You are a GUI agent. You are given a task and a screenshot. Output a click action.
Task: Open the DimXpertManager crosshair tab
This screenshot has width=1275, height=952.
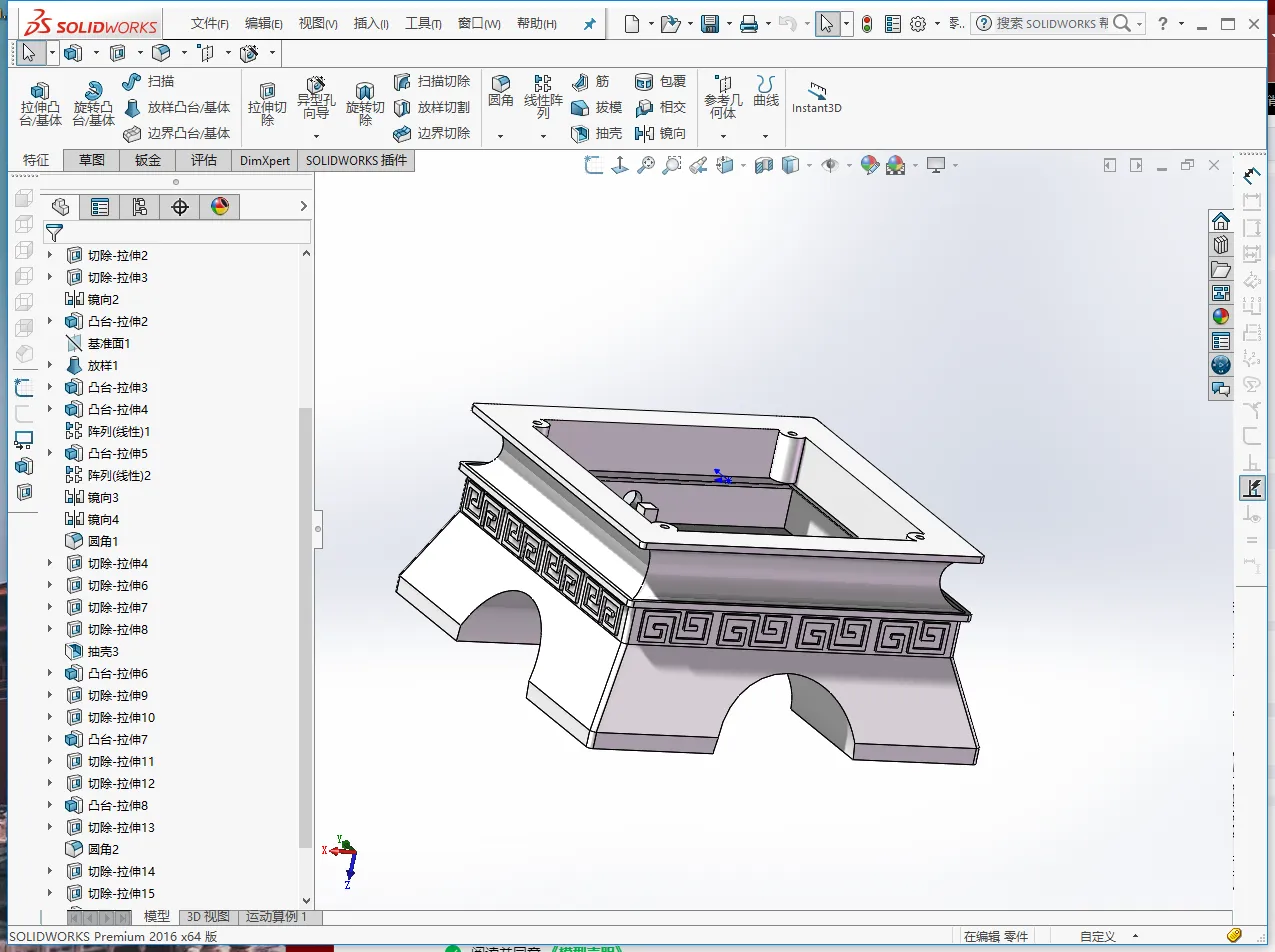tap(180, 207)
